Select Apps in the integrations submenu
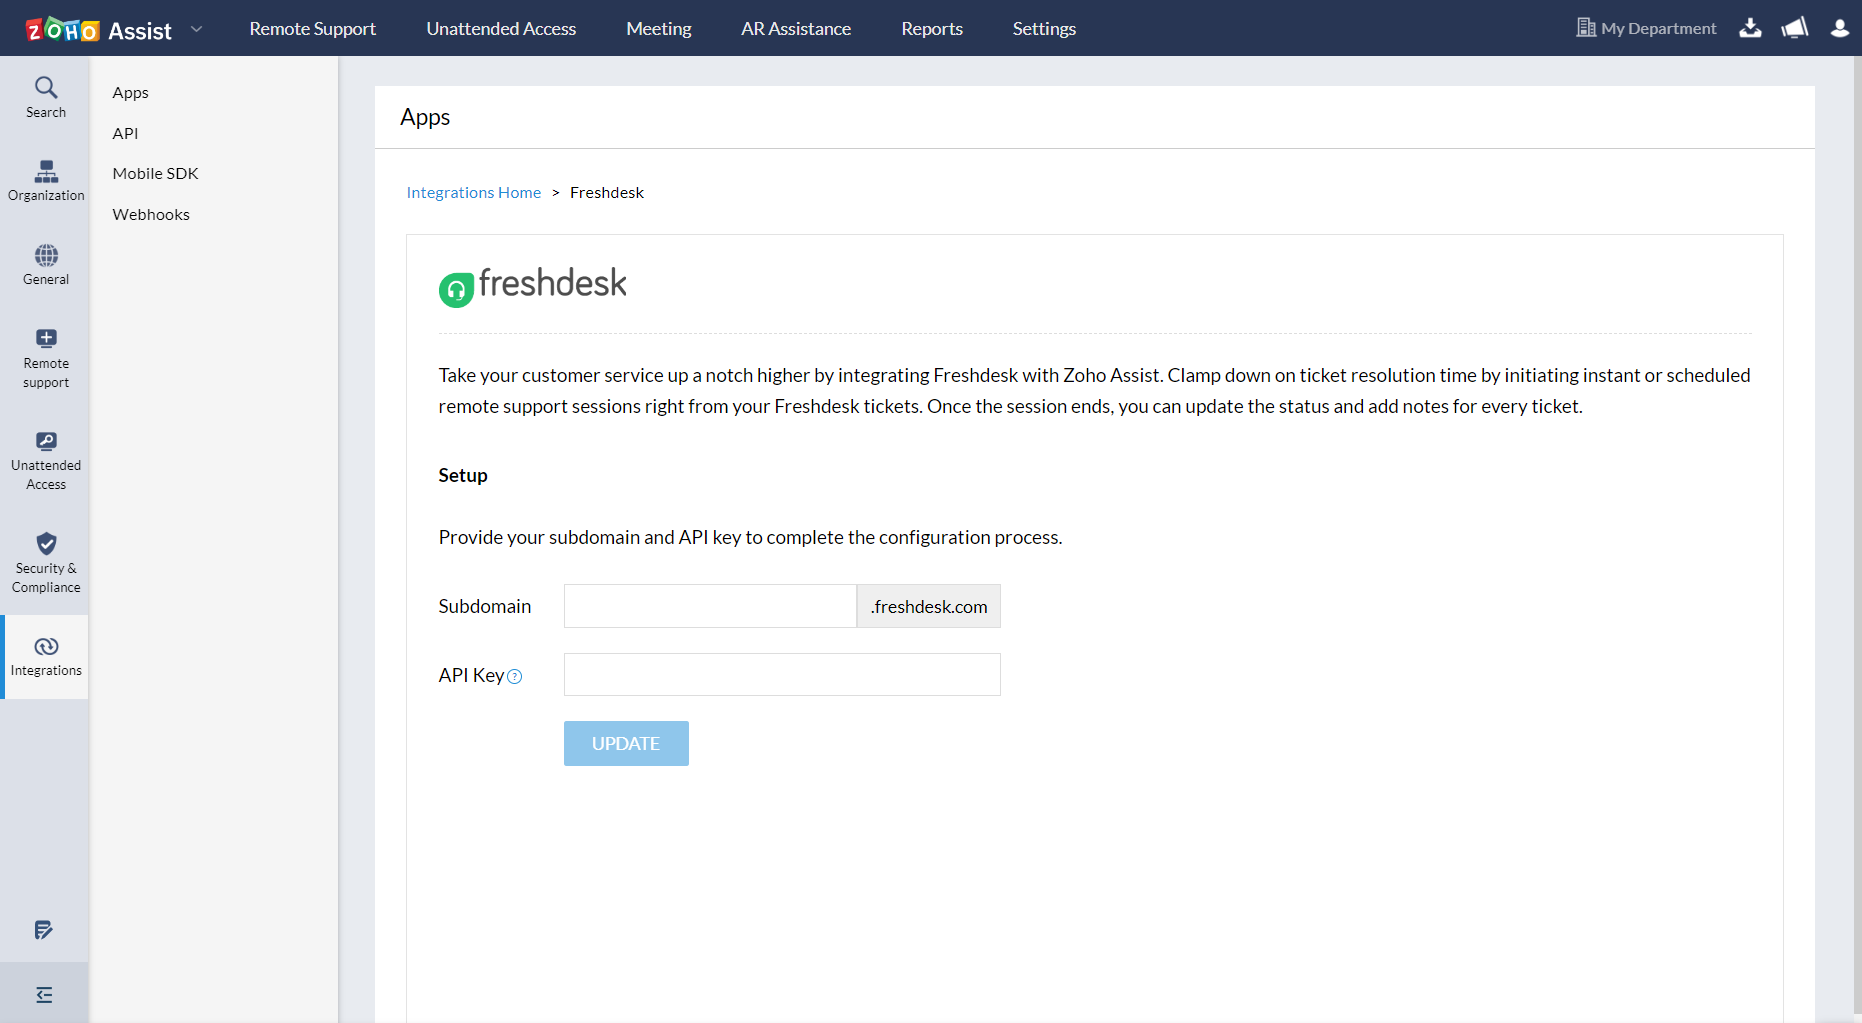Screen dimensions: 1862x1023 (x=131, y=93)
